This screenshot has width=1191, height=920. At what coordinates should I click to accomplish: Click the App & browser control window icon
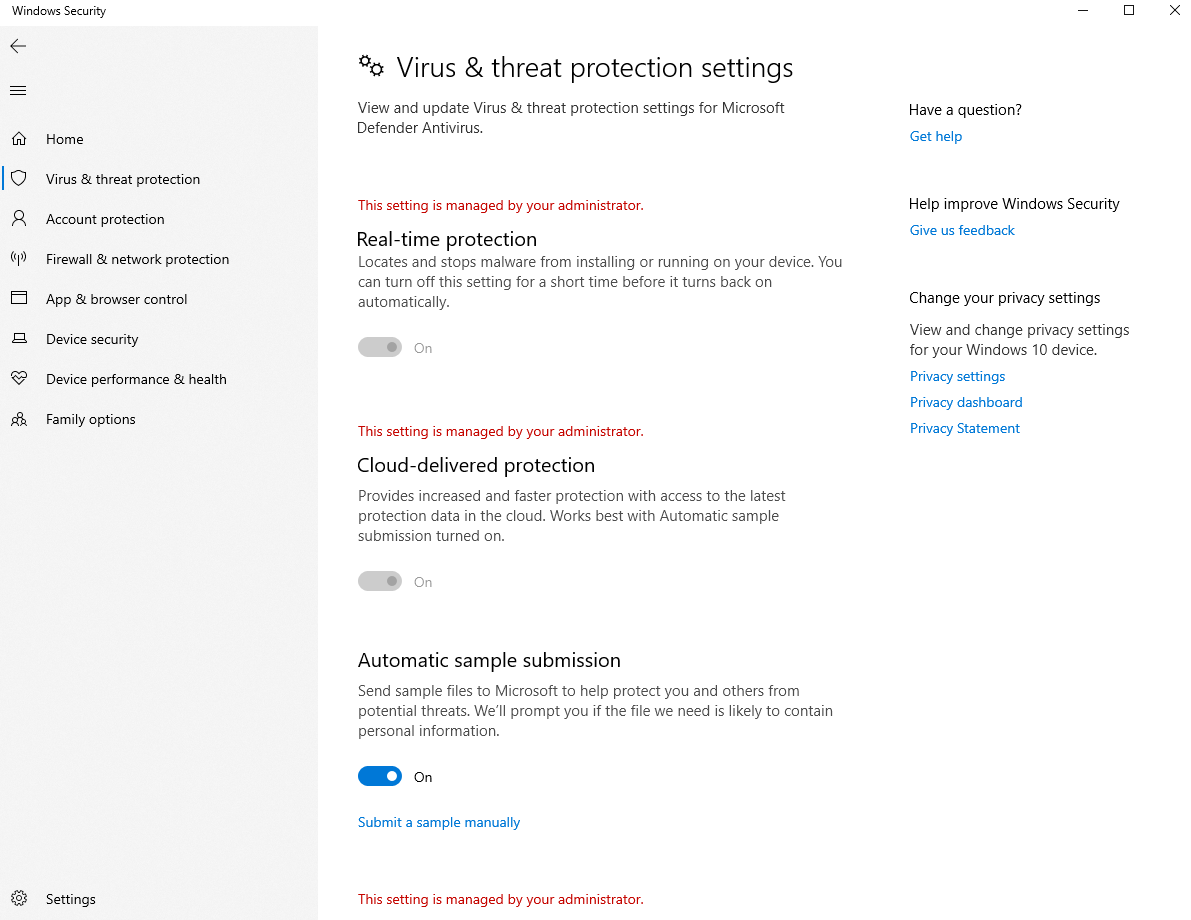click(x=19, y=299)
